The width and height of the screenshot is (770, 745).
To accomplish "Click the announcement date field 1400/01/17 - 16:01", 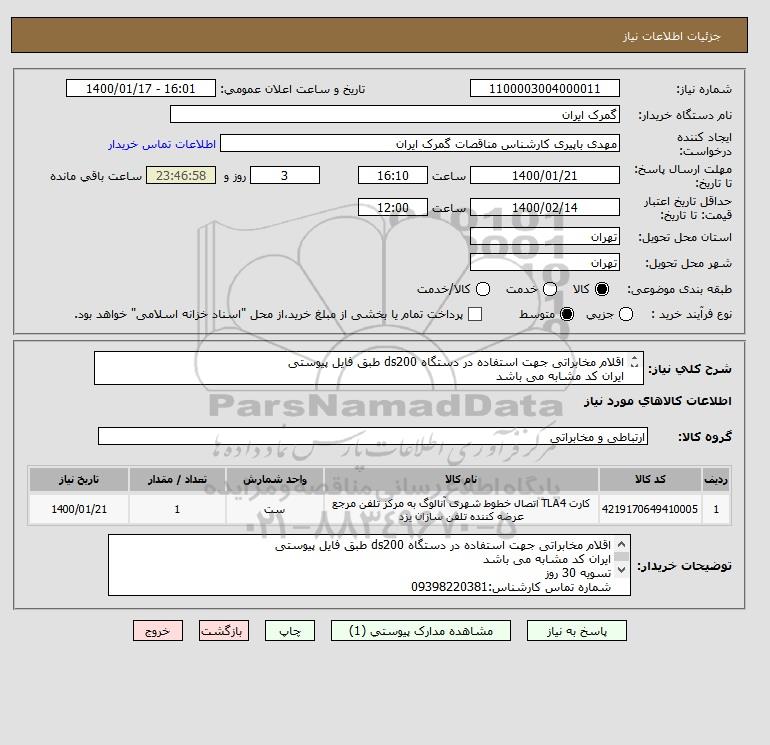I will tap(140, 89).
